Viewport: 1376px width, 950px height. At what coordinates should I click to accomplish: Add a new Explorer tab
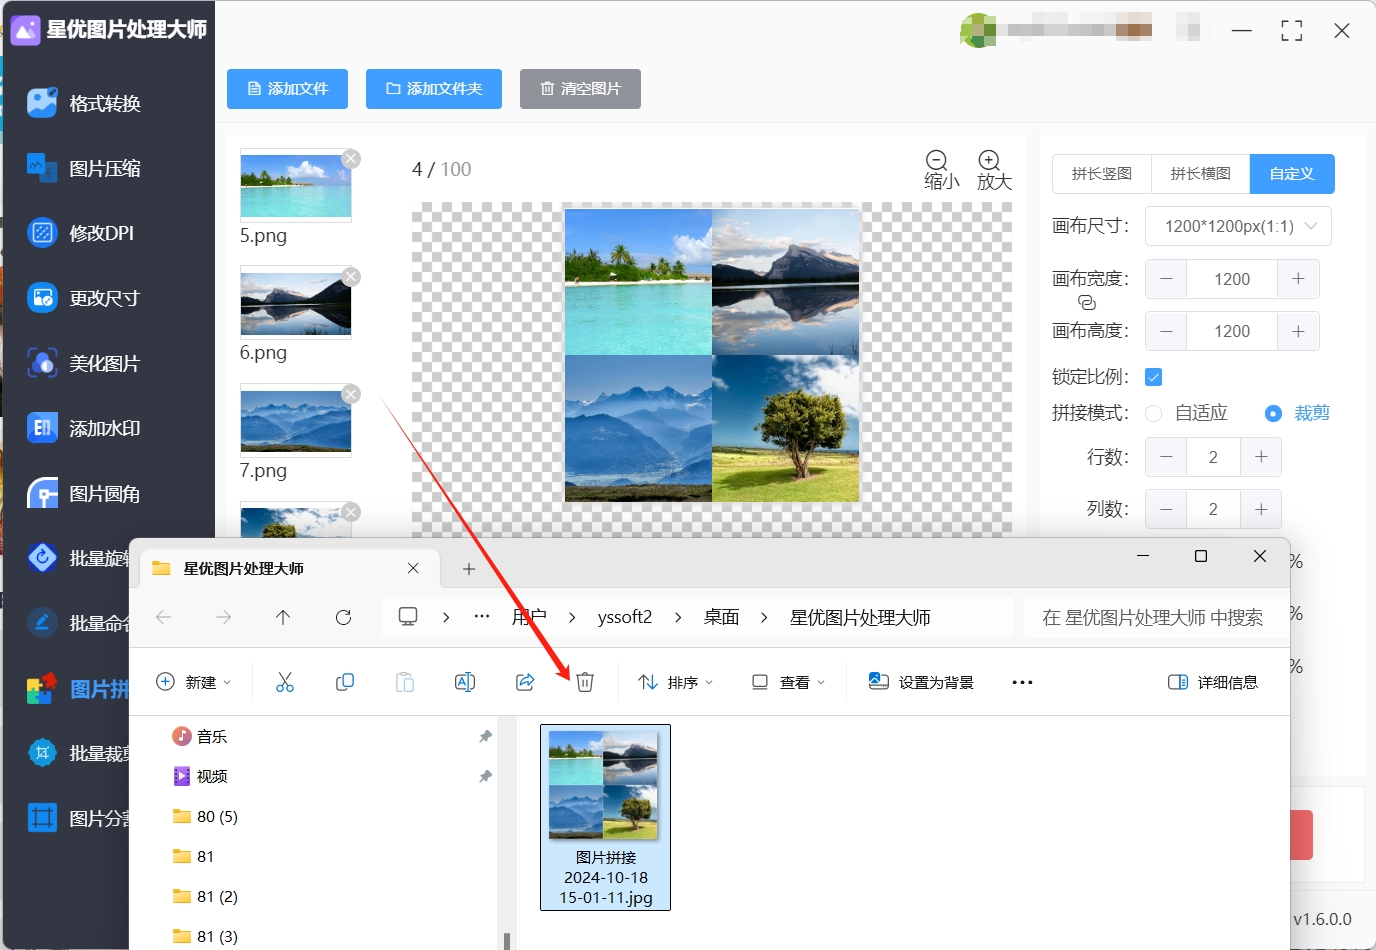click(x=468, y=568)
